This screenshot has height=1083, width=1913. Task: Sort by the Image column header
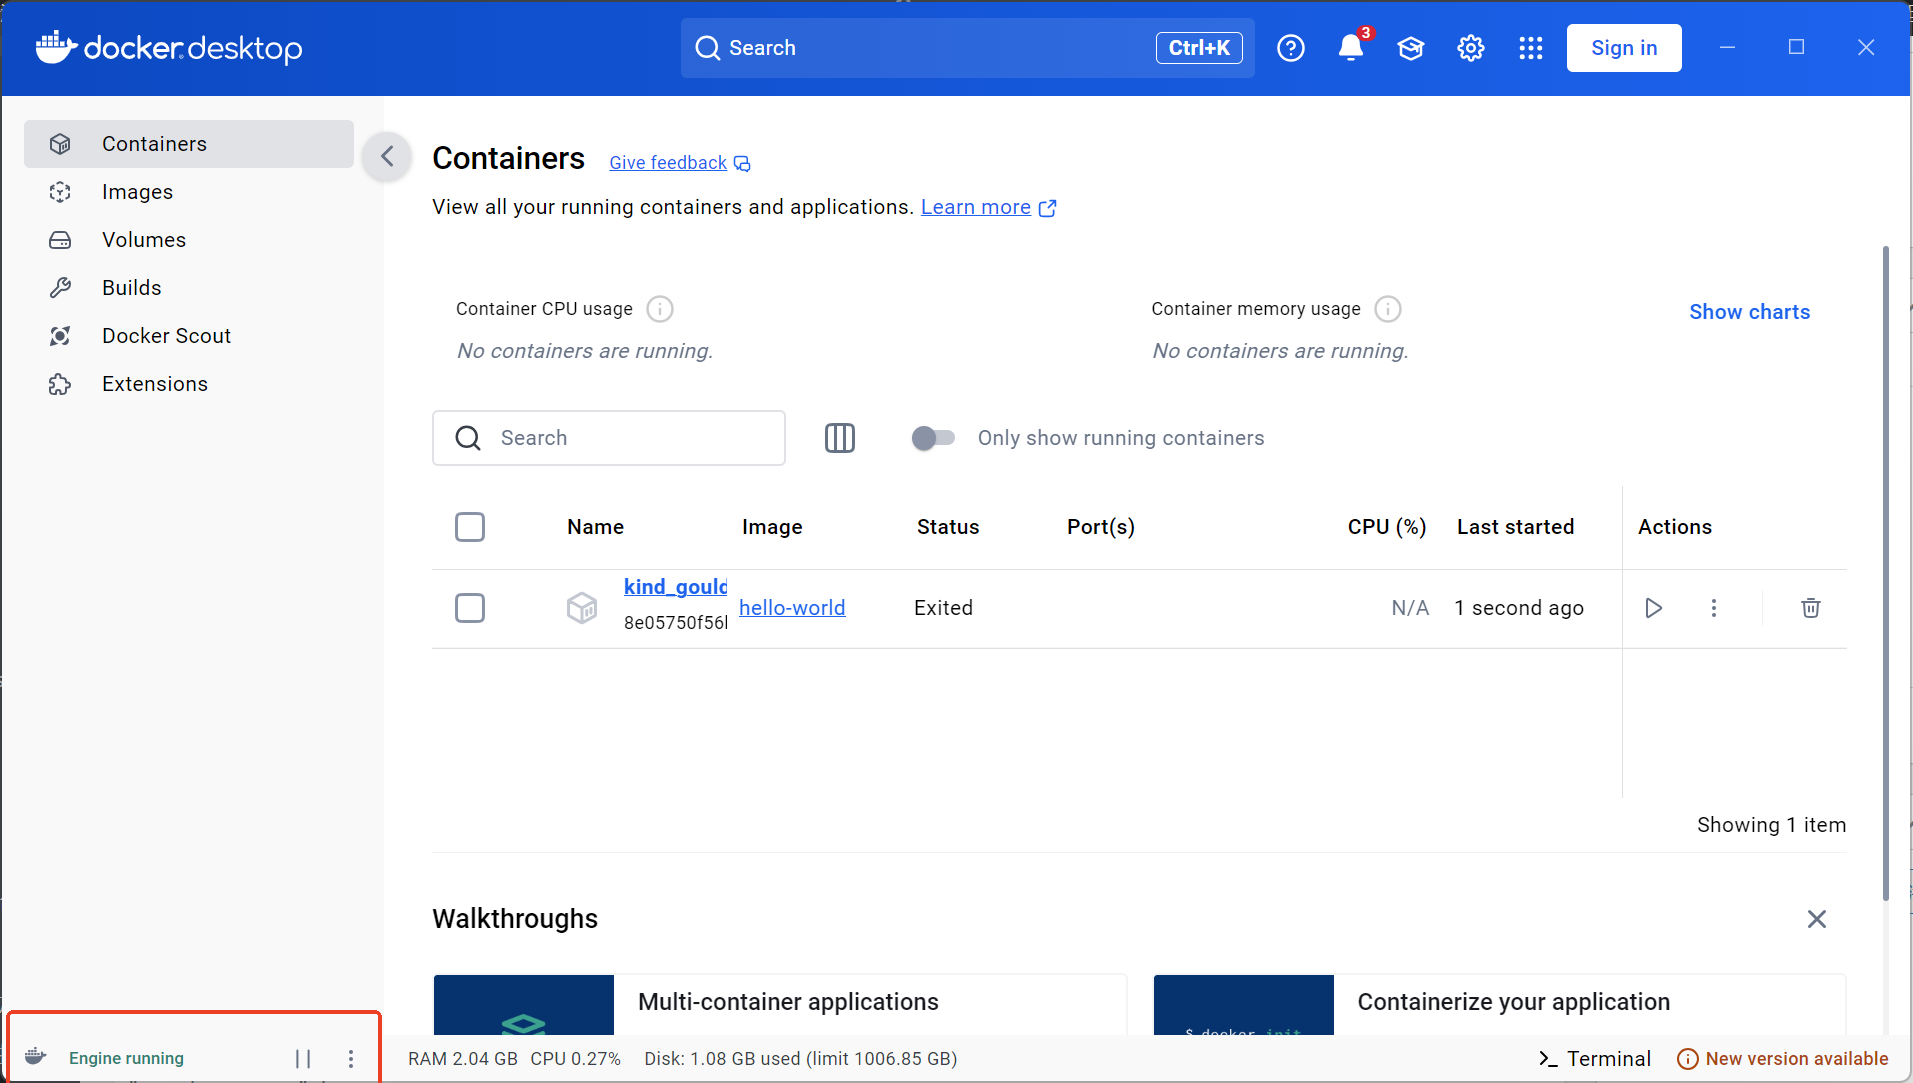(x=772, y=527)
